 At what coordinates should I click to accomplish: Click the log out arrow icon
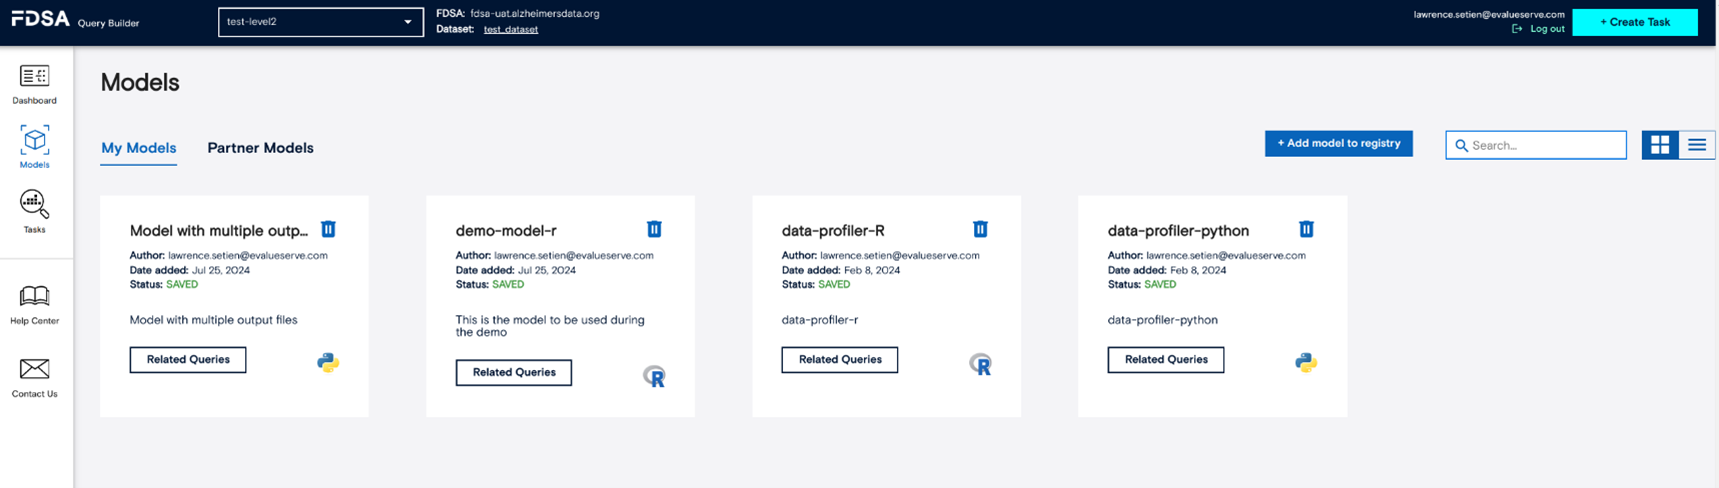coord(1517,29)
